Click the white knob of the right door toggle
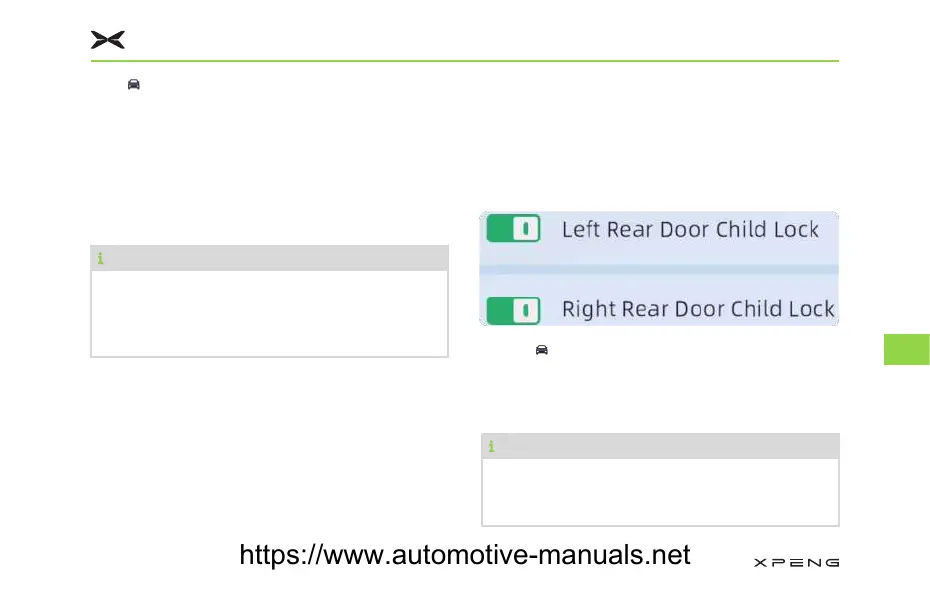This screenshot has width=930, height=600. tap(526, 311)
